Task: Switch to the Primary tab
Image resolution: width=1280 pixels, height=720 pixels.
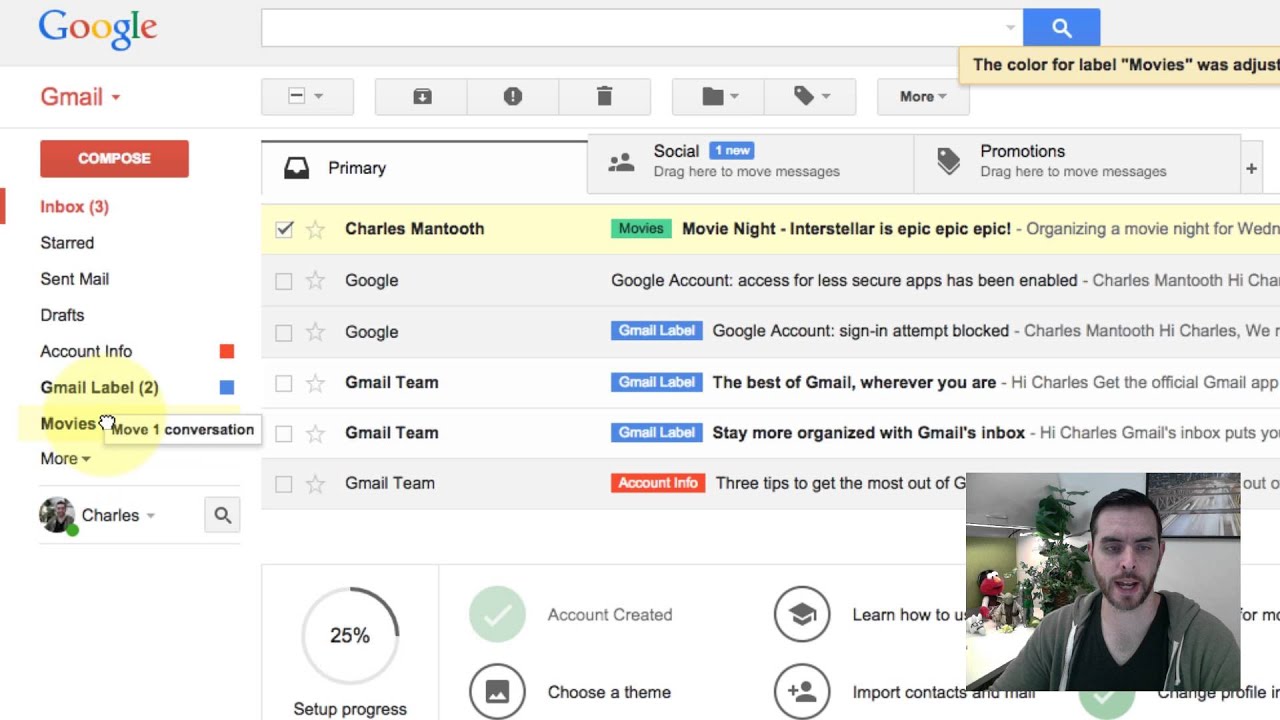Action: tap(424, 168)
